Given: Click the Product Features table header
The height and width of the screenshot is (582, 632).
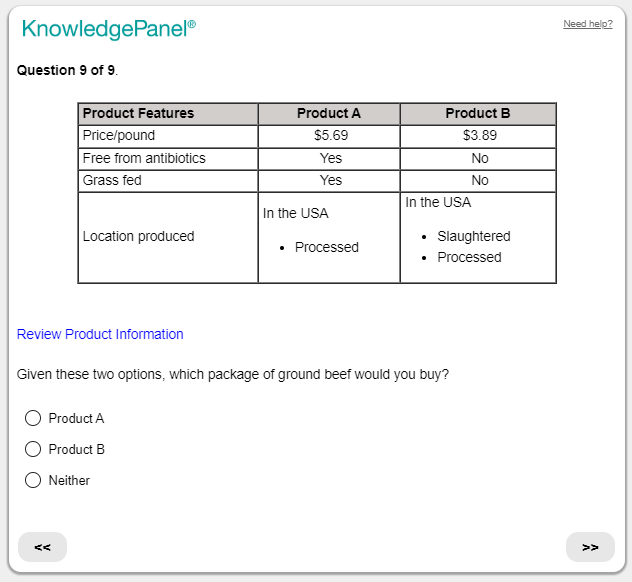Looking at the screenshot, I should pyautogui.click(x=138, y=113).
